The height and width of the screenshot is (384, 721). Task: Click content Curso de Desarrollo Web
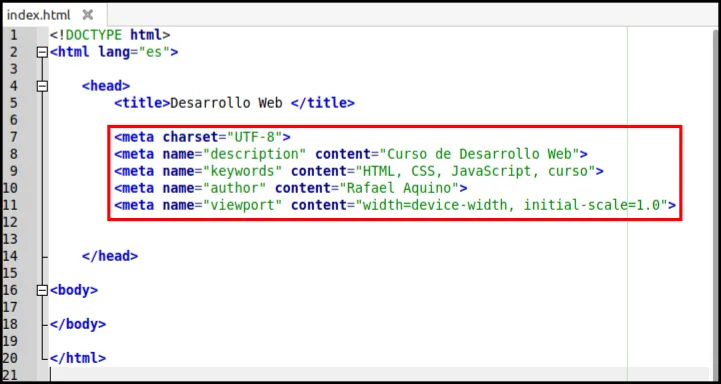tap(479, 154)
